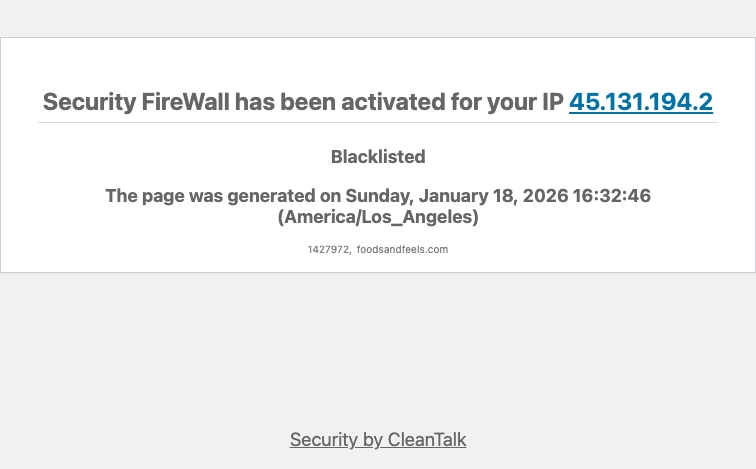Click the word CleanTalk in footer link

tap(427, 440)
